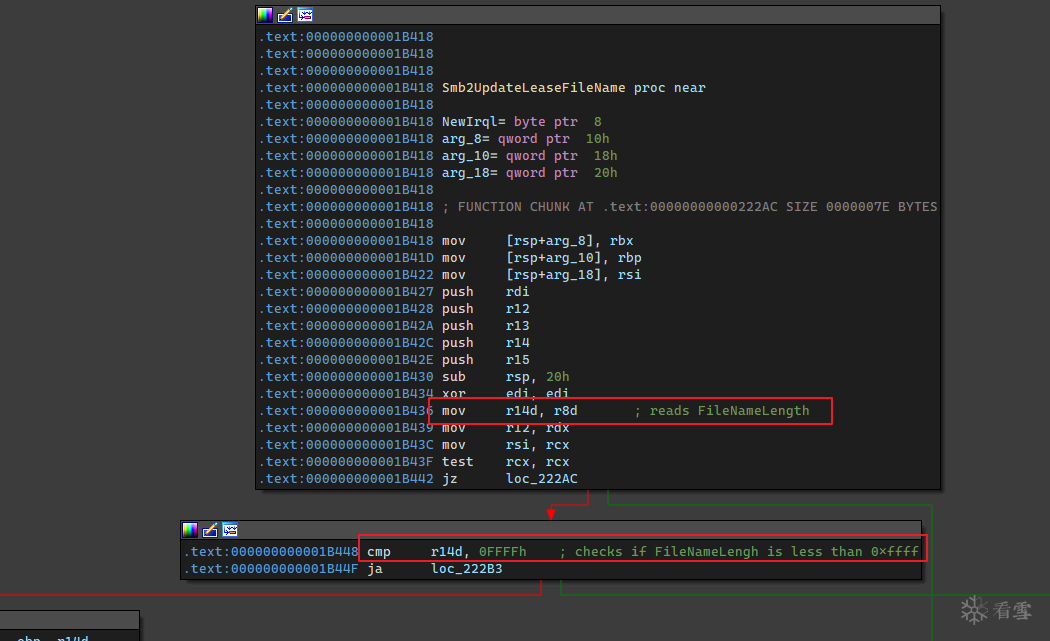Select the push r15 instruction
1050x641 pixels.
[x=485, y=360]
